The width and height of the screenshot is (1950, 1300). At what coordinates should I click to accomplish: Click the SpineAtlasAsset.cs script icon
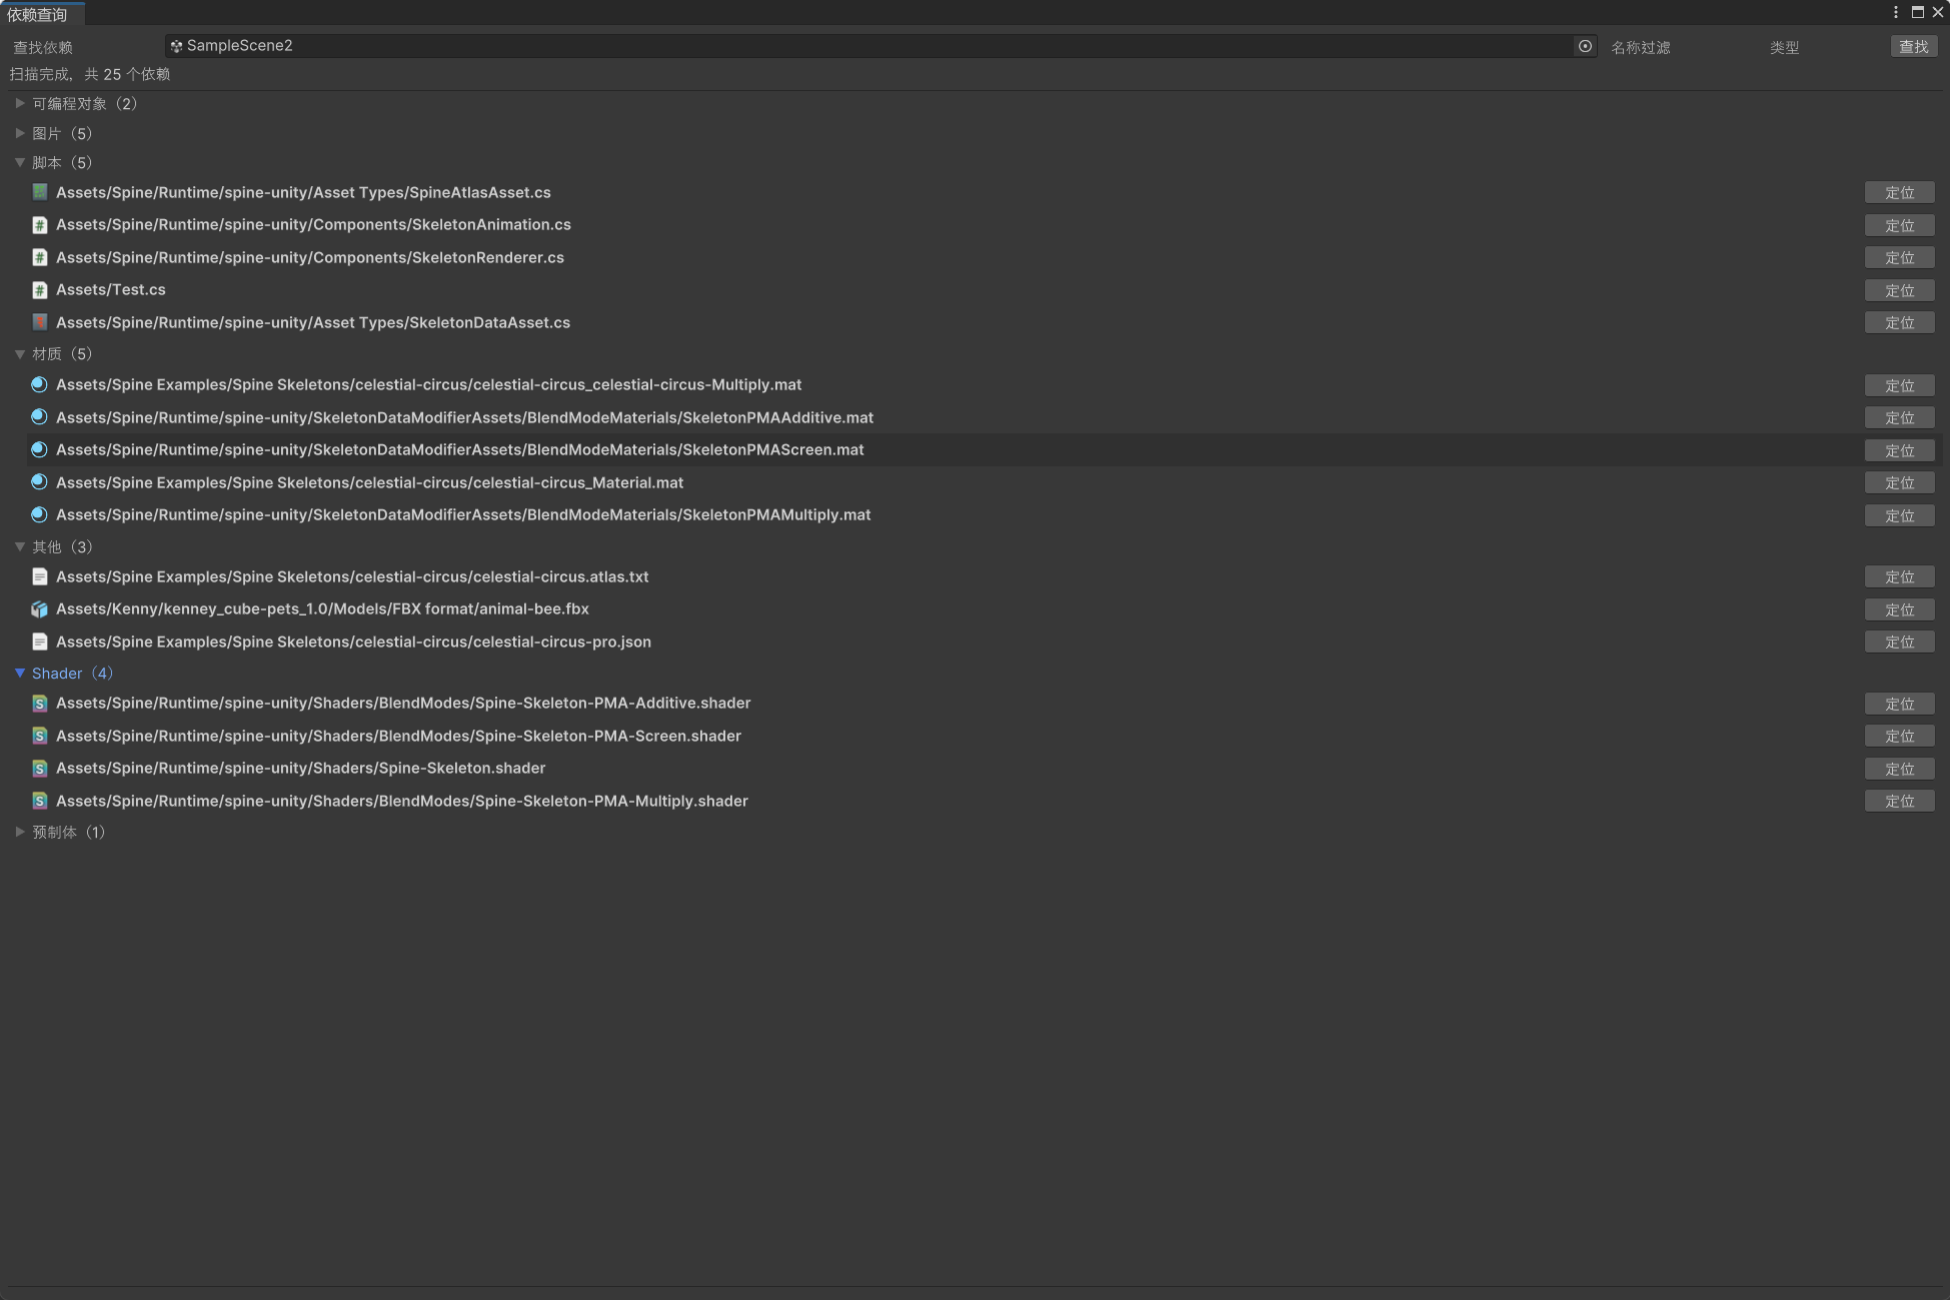tap(40, 192)
